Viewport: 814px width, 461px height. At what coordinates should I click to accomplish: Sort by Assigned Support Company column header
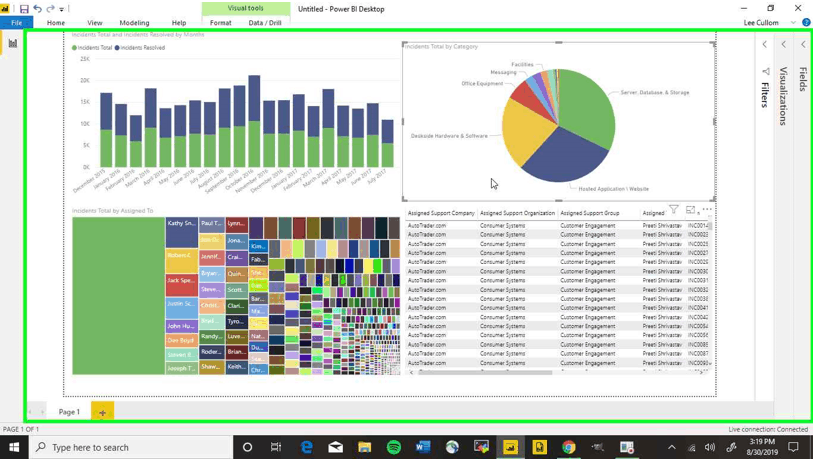[441, 213]
